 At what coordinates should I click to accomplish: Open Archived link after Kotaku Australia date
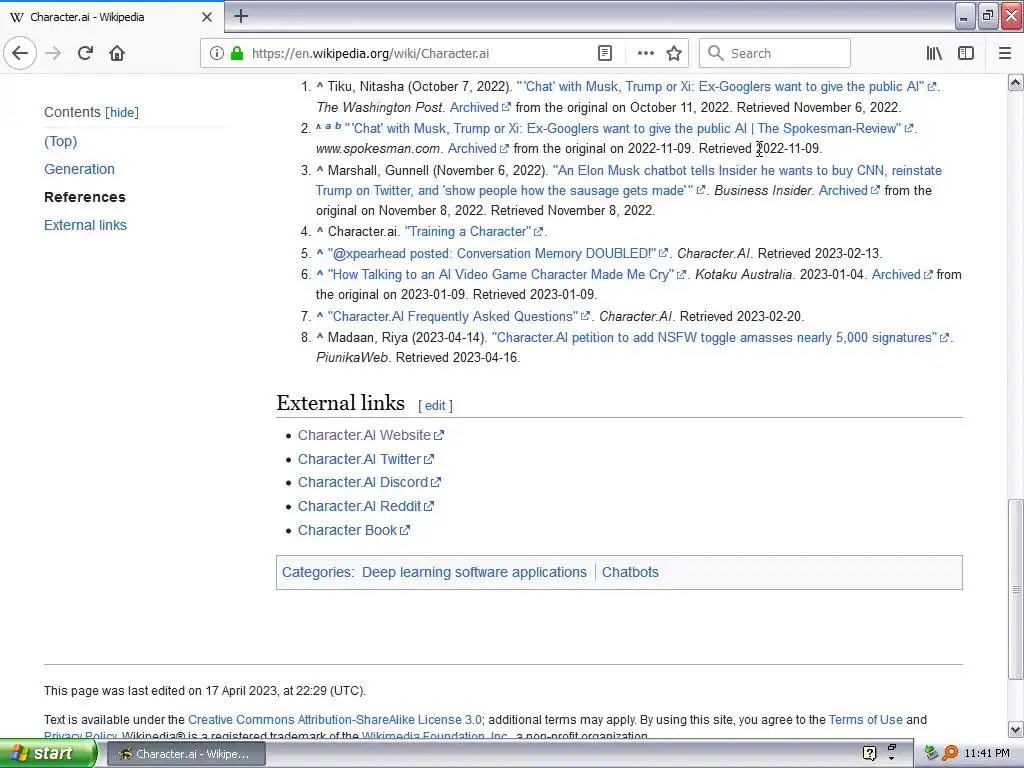coord(902,275)
